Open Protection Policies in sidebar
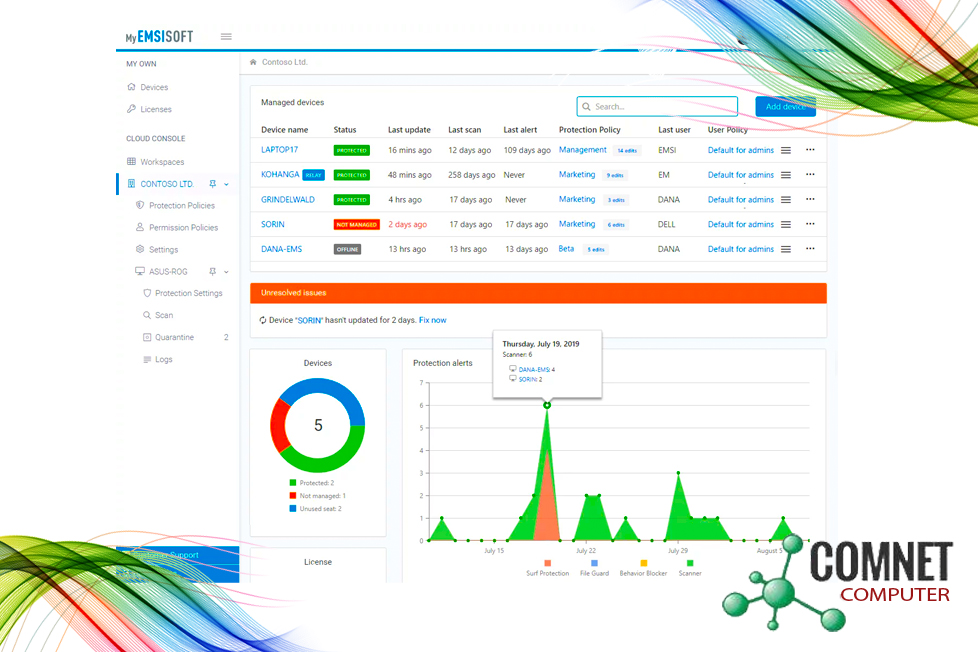This screenshot has height=652, width=978. tap(181, 206)
